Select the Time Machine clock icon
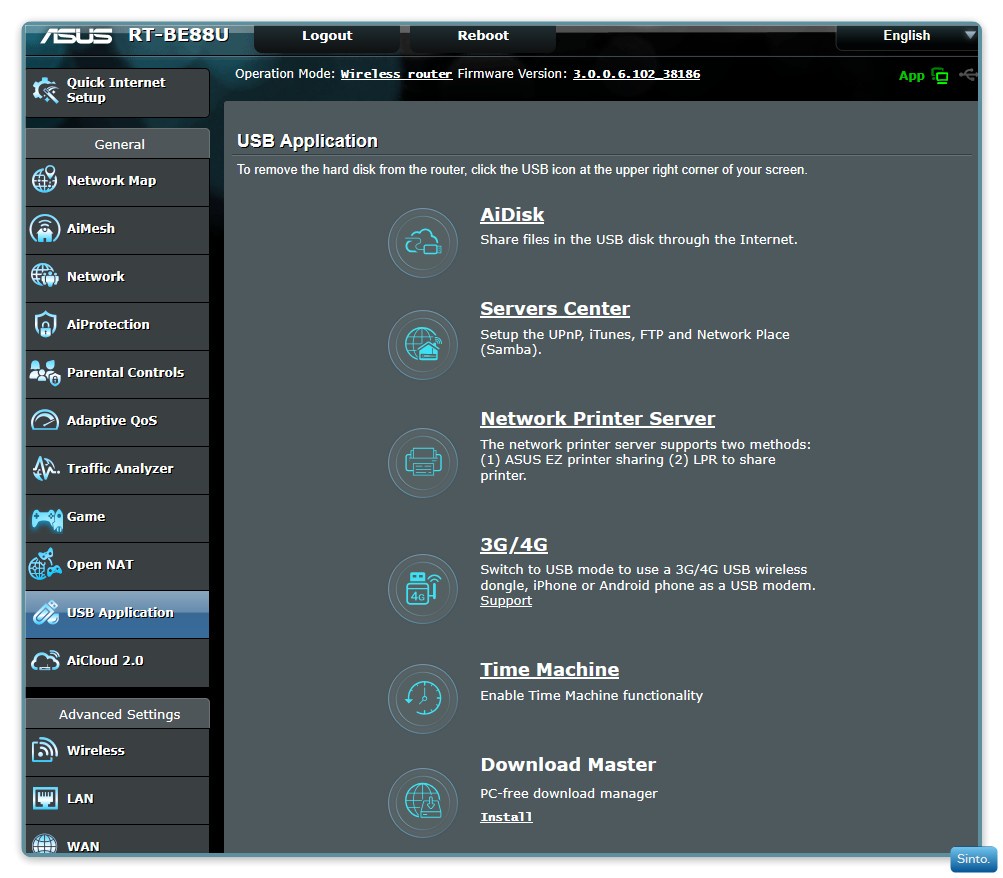This screenshot has height=878, width=1003. pyautogui.click(x=423, y=698)
